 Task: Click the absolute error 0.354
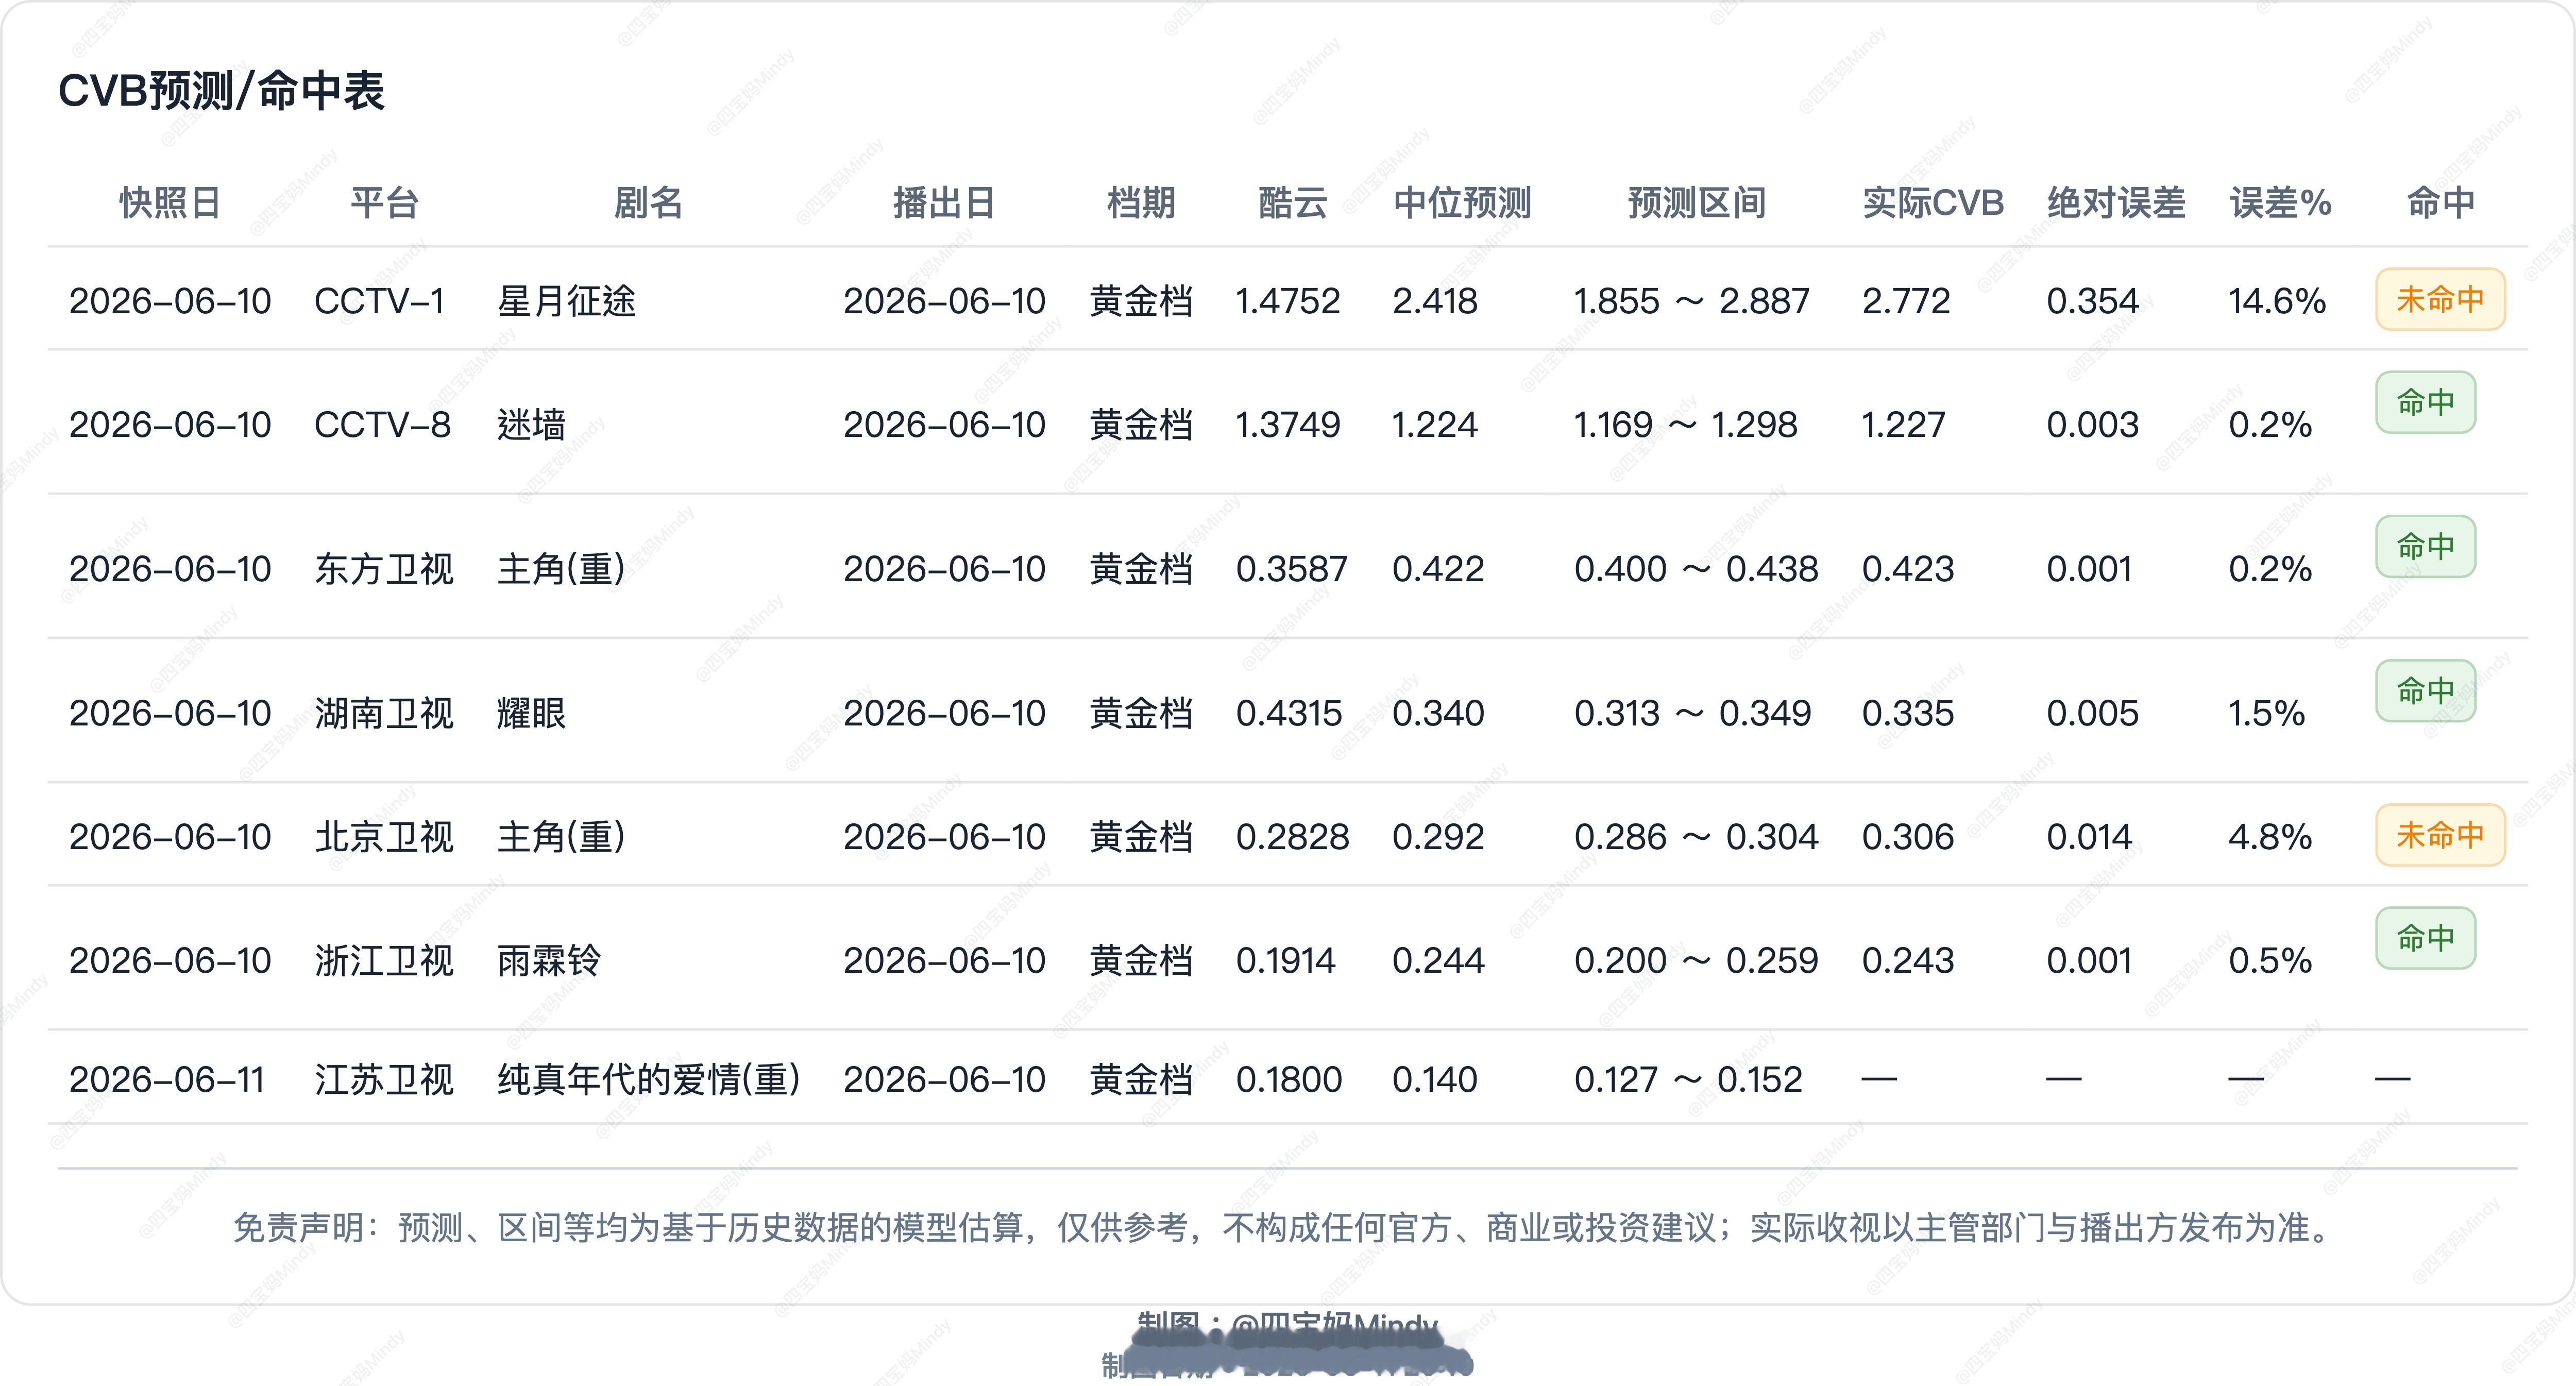(x=2092, y=301)
